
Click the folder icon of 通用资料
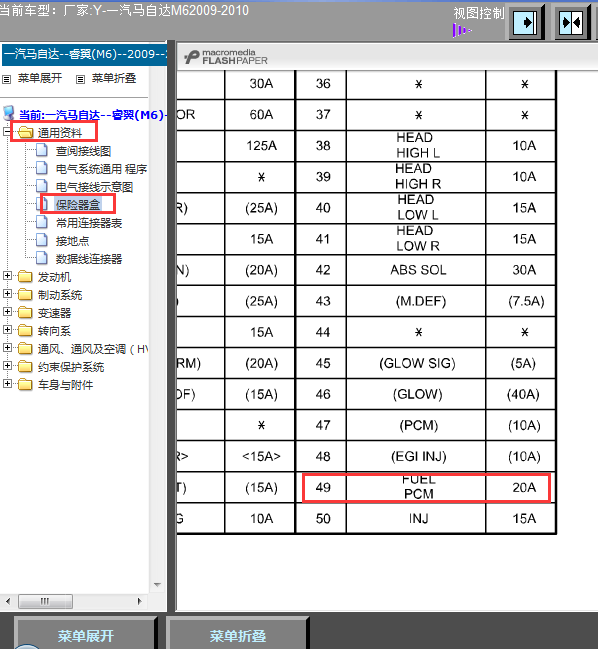(26, 132)
